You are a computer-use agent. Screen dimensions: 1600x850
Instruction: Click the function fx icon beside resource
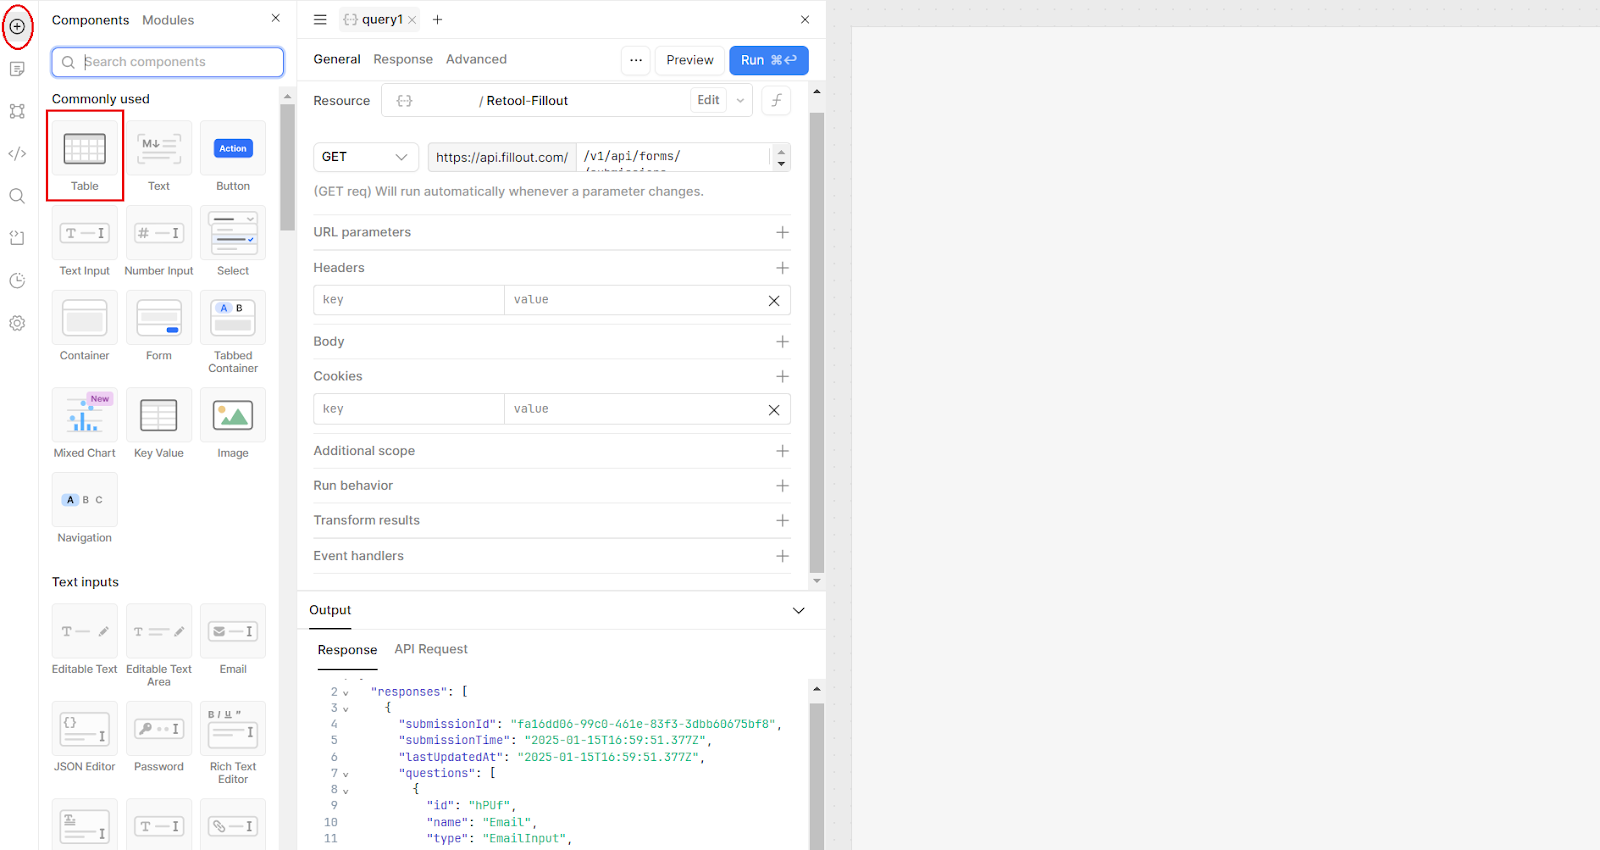pyautogui.click(x=776, y=100)
